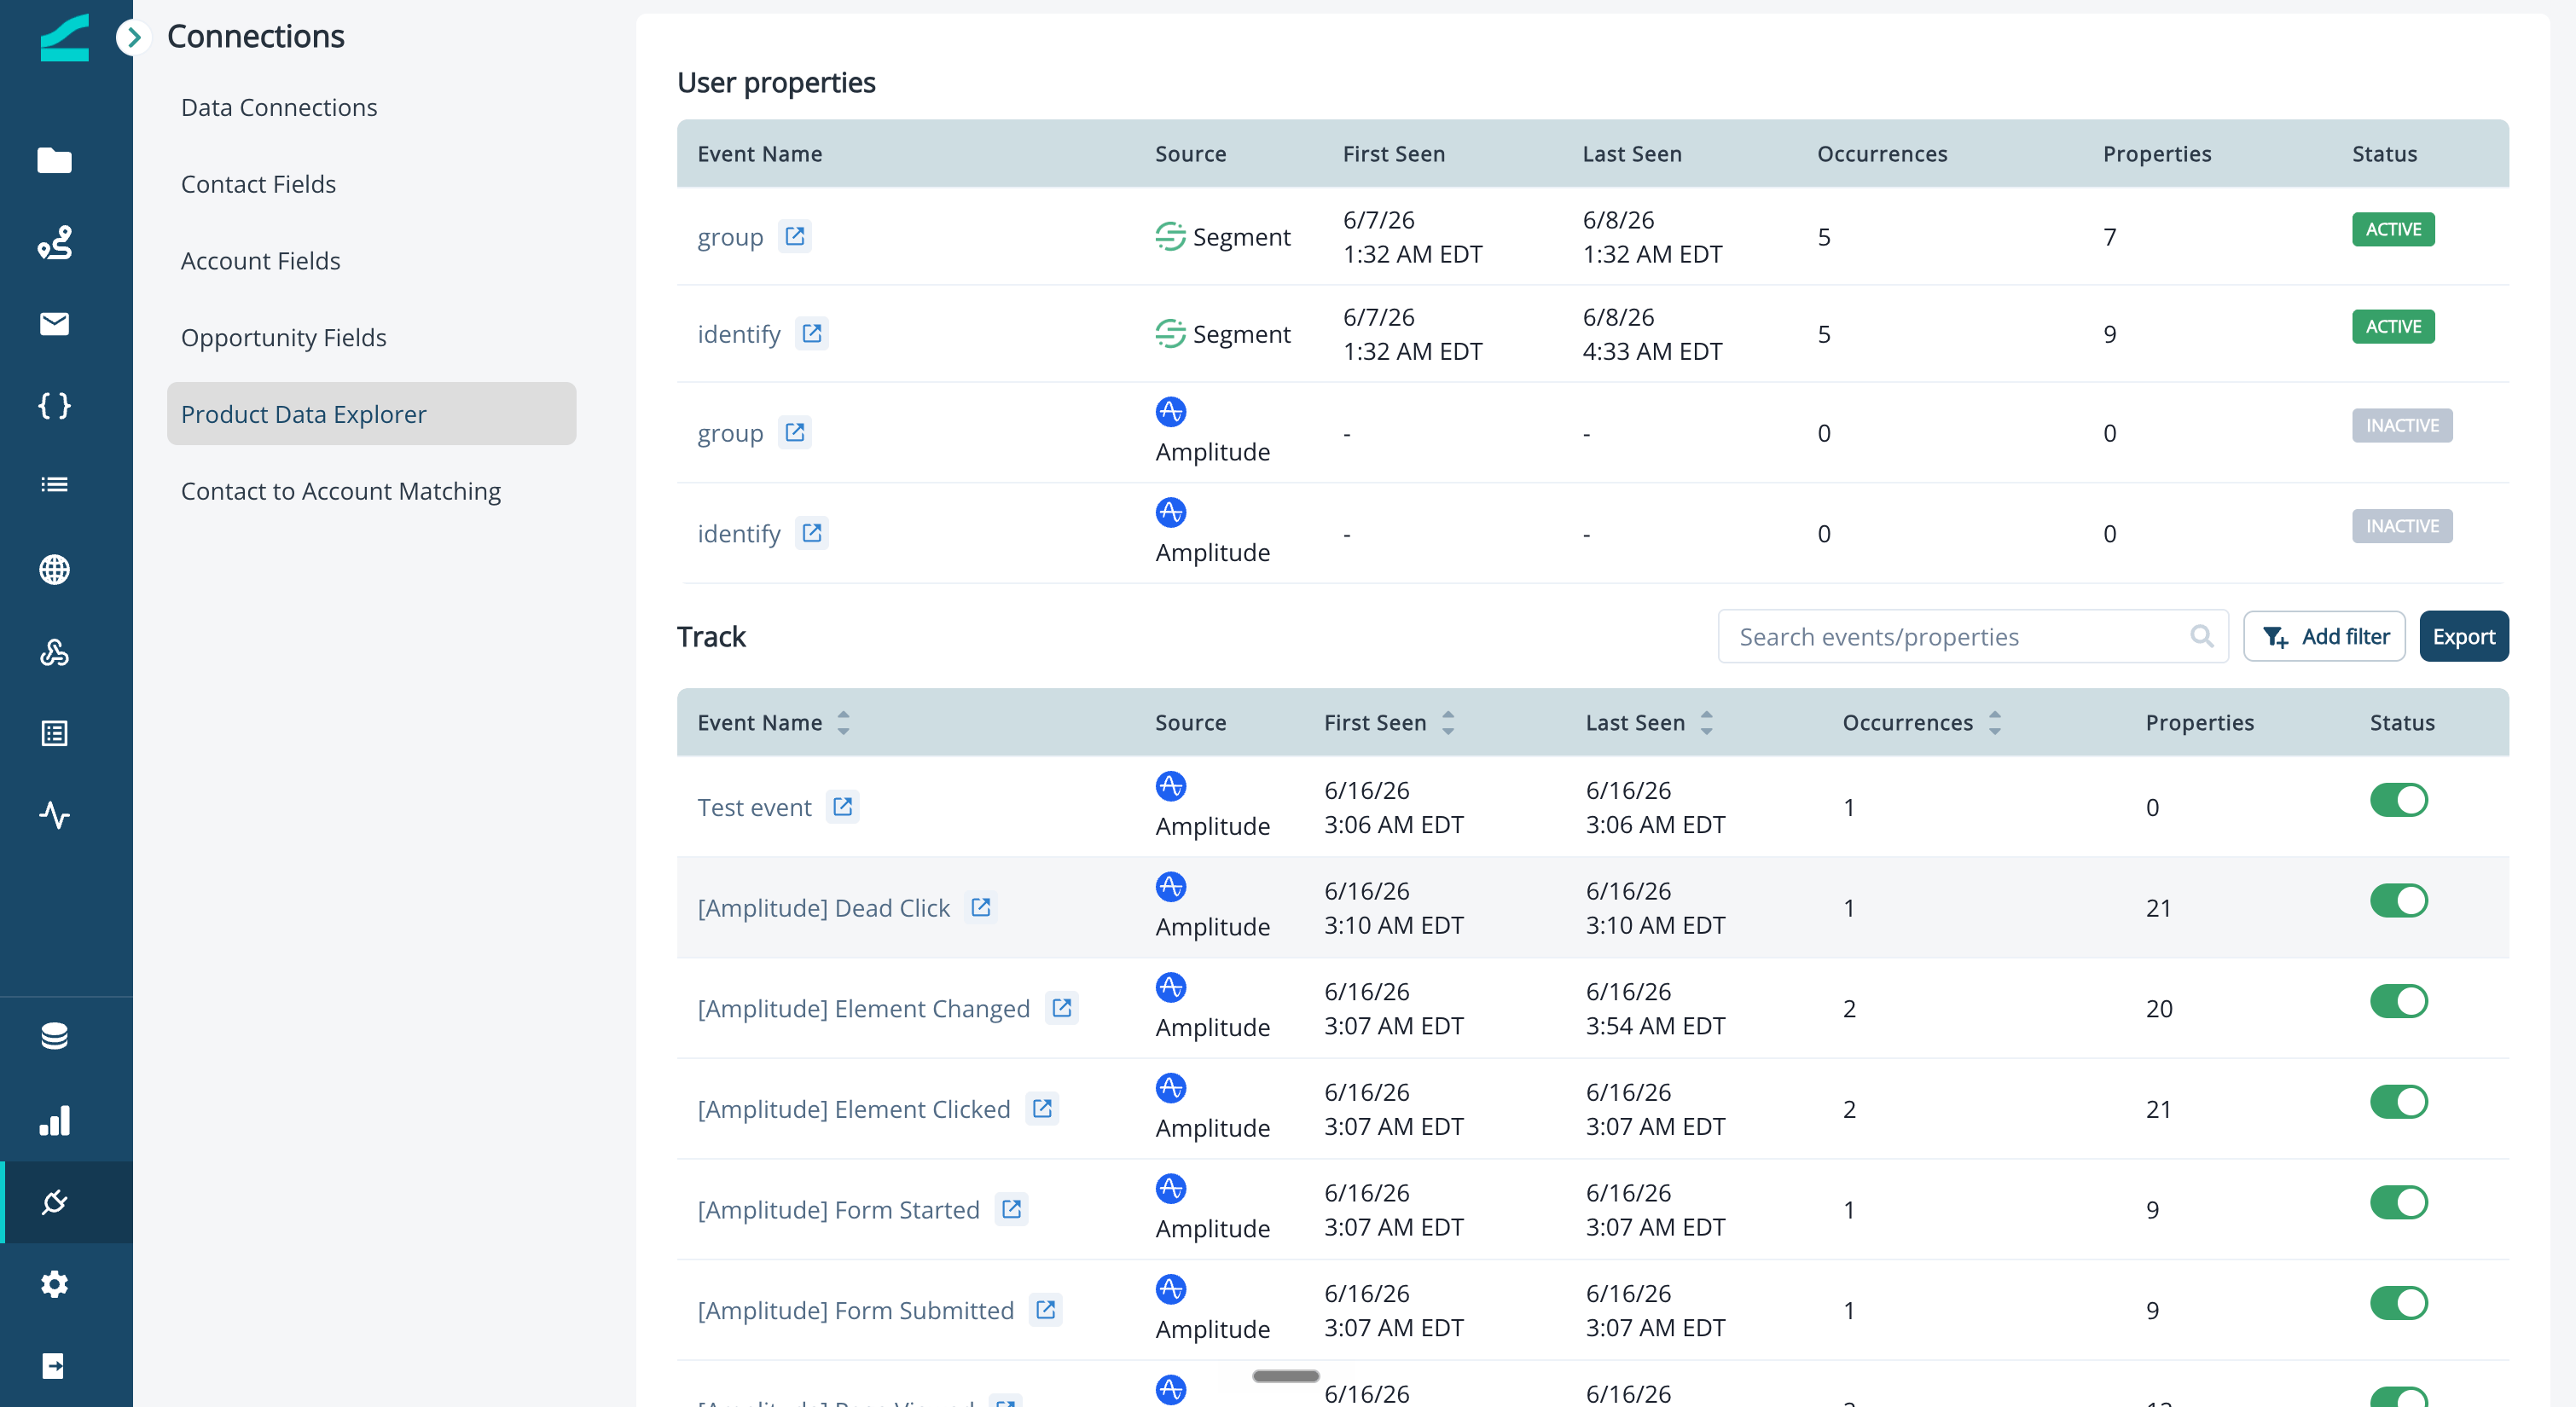Click the search magnifier icon in events search

pos(2201,636)
